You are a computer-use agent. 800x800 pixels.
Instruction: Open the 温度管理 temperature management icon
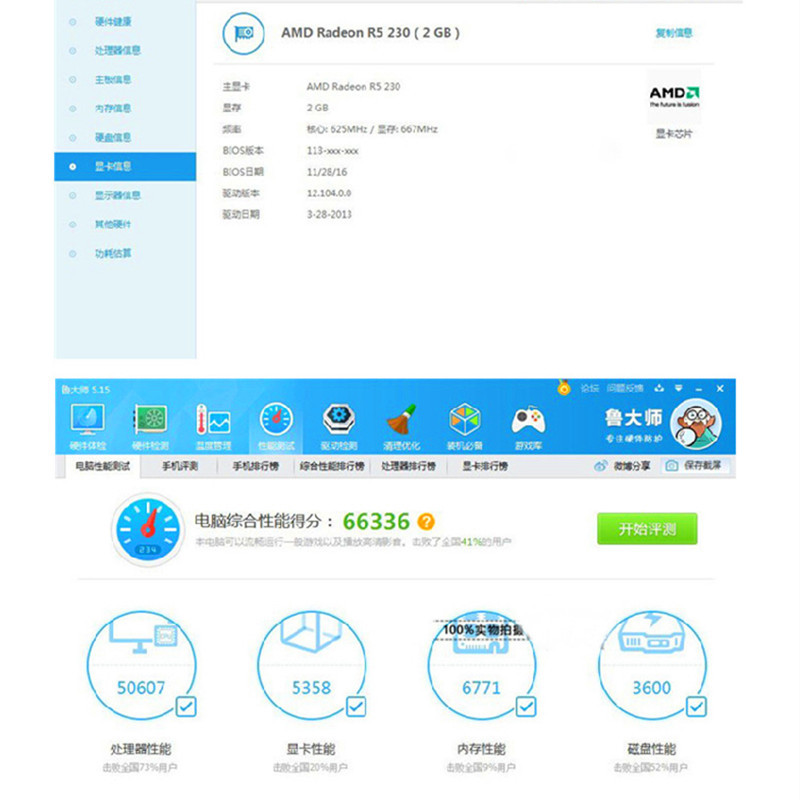[x=213, y=427]
